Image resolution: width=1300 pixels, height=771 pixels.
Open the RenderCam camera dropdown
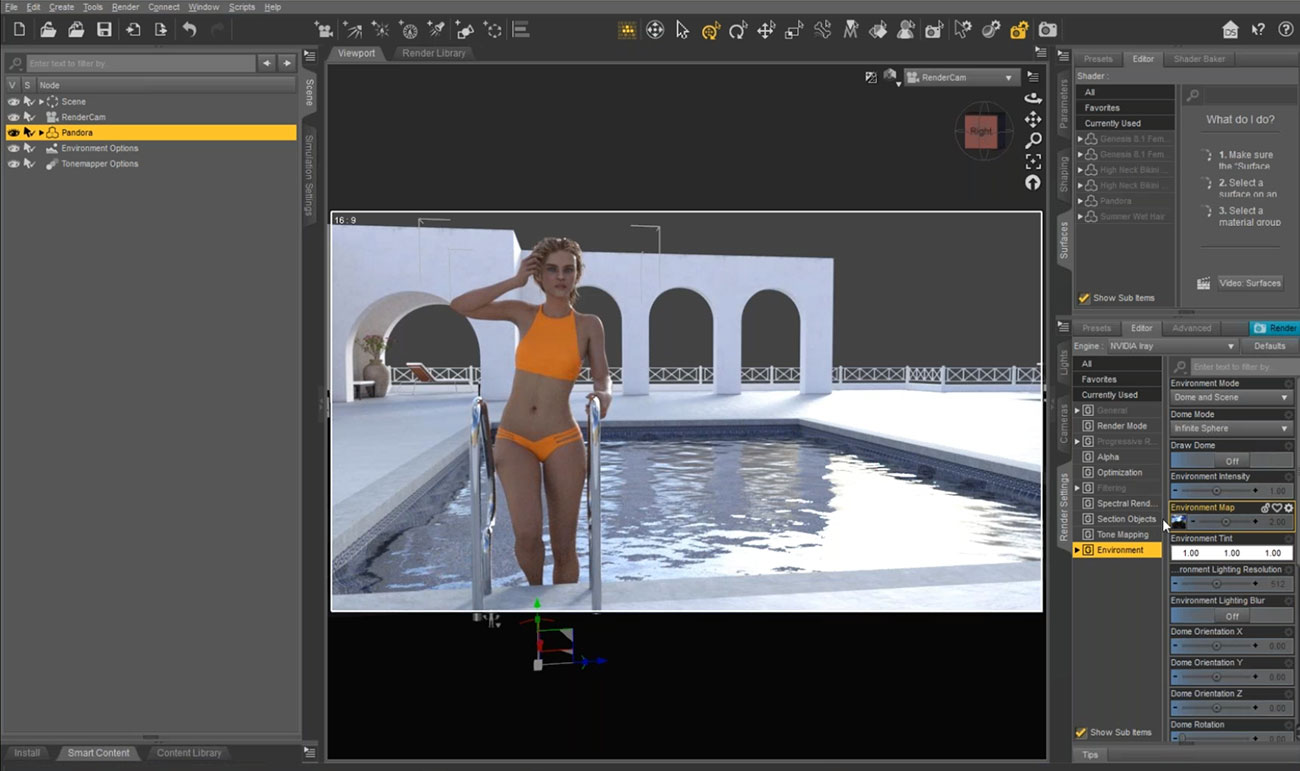pyautogui.click(x=961, y=77)
